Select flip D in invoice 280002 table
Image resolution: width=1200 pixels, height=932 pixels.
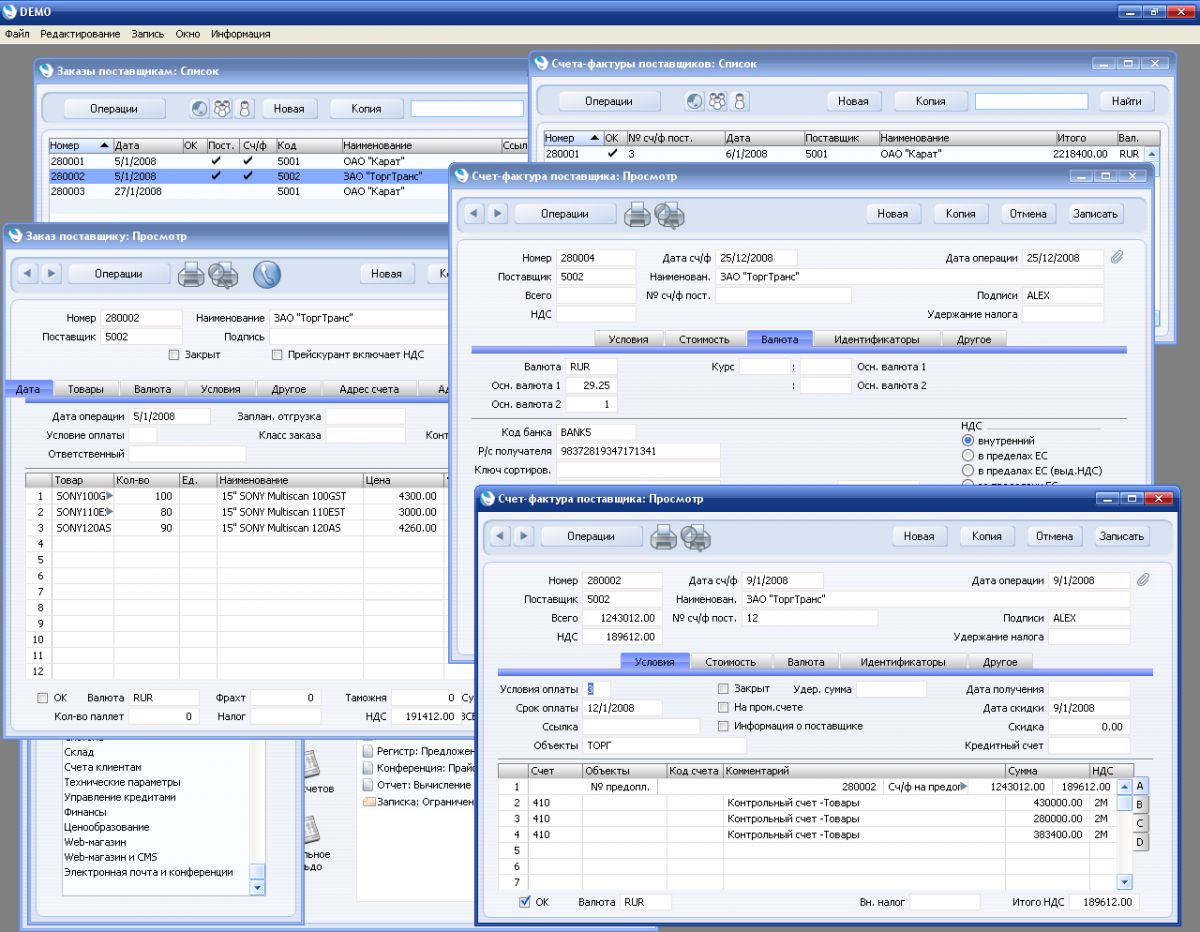click(x=1140, y=842)
